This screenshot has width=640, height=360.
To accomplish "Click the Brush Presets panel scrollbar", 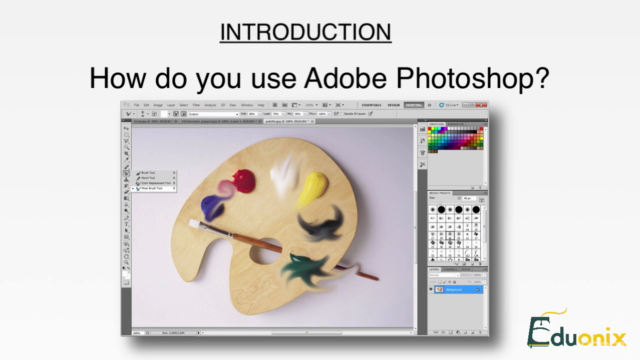I will point(485,233).
